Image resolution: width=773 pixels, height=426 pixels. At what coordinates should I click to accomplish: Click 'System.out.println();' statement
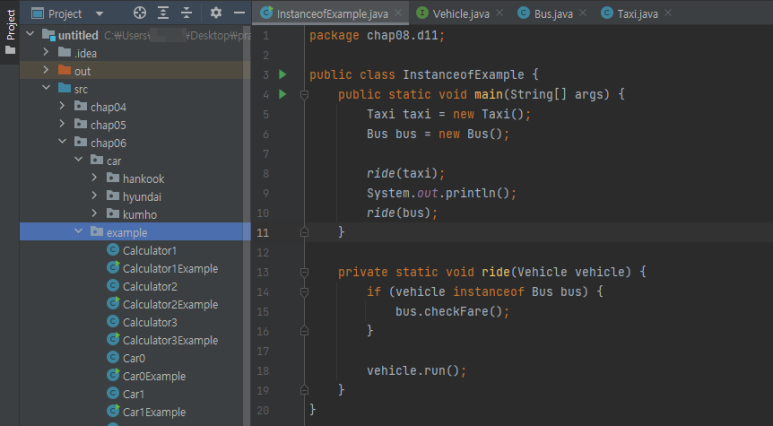(442, 193)
